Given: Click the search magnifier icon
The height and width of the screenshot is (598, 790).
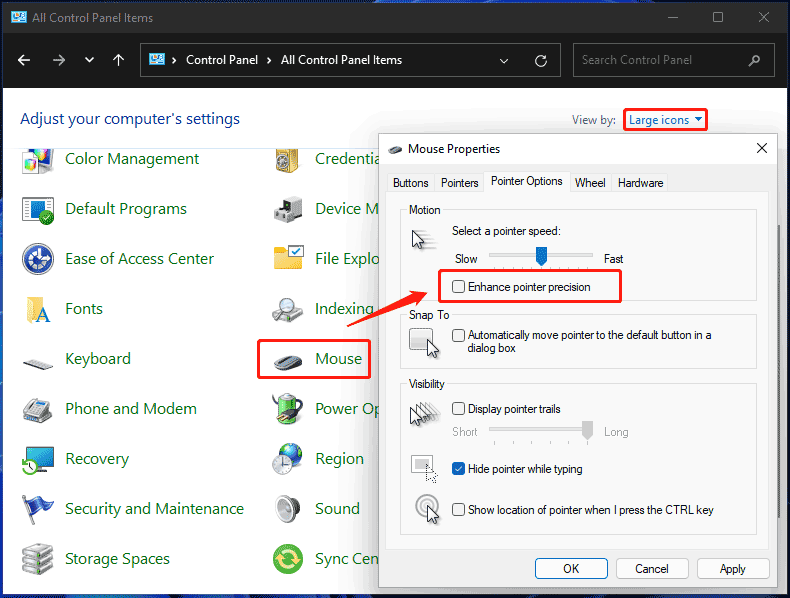Looking at the screenshot, I should click(x=754, y=60).
